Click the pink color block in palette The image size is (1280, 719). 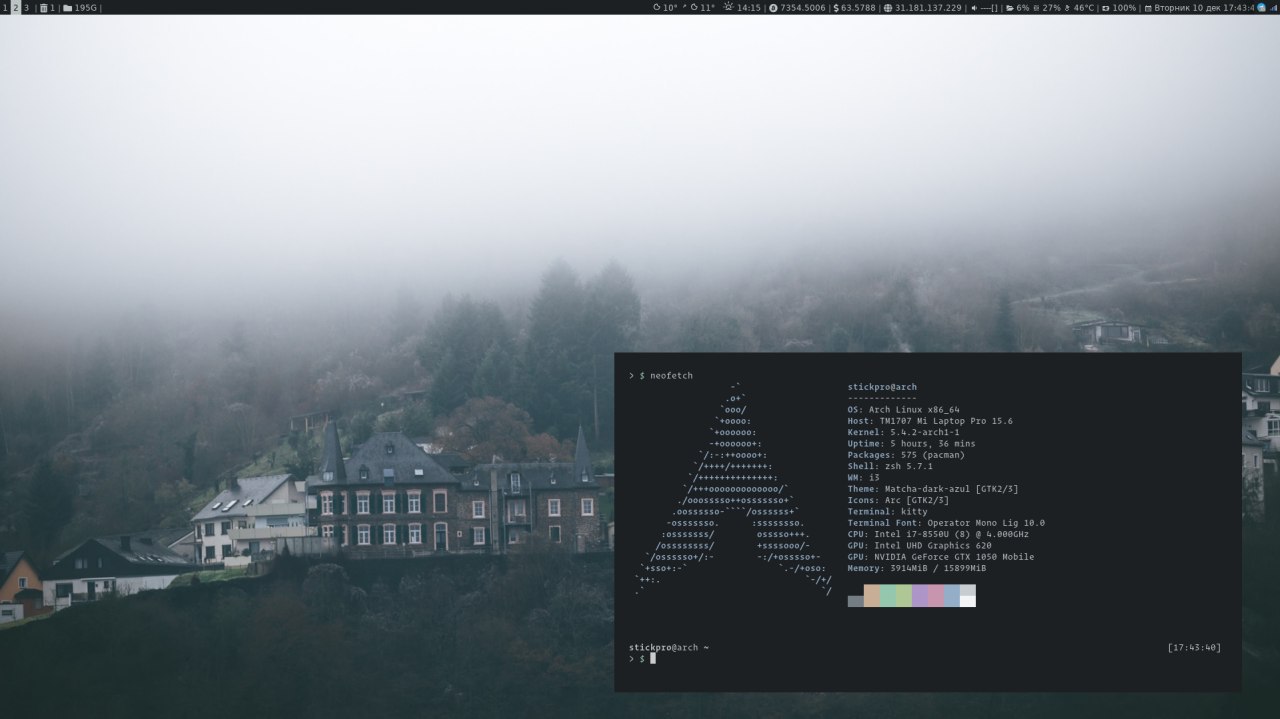point(936,596)
